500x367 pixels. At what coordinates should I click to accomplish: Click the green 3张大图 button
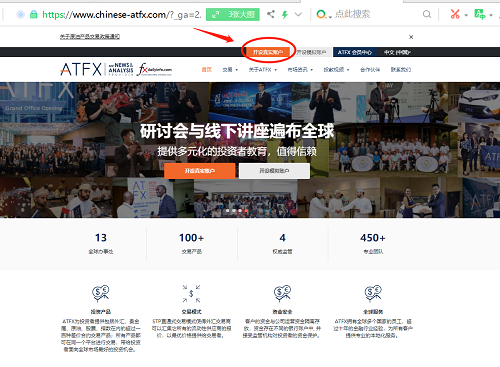click(x=233, y=14)
